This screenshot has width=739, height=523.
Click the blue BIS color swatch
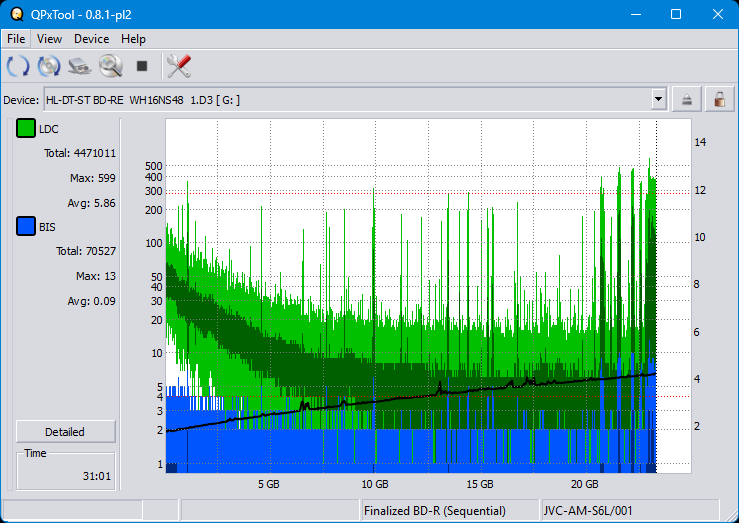point(26,227)
